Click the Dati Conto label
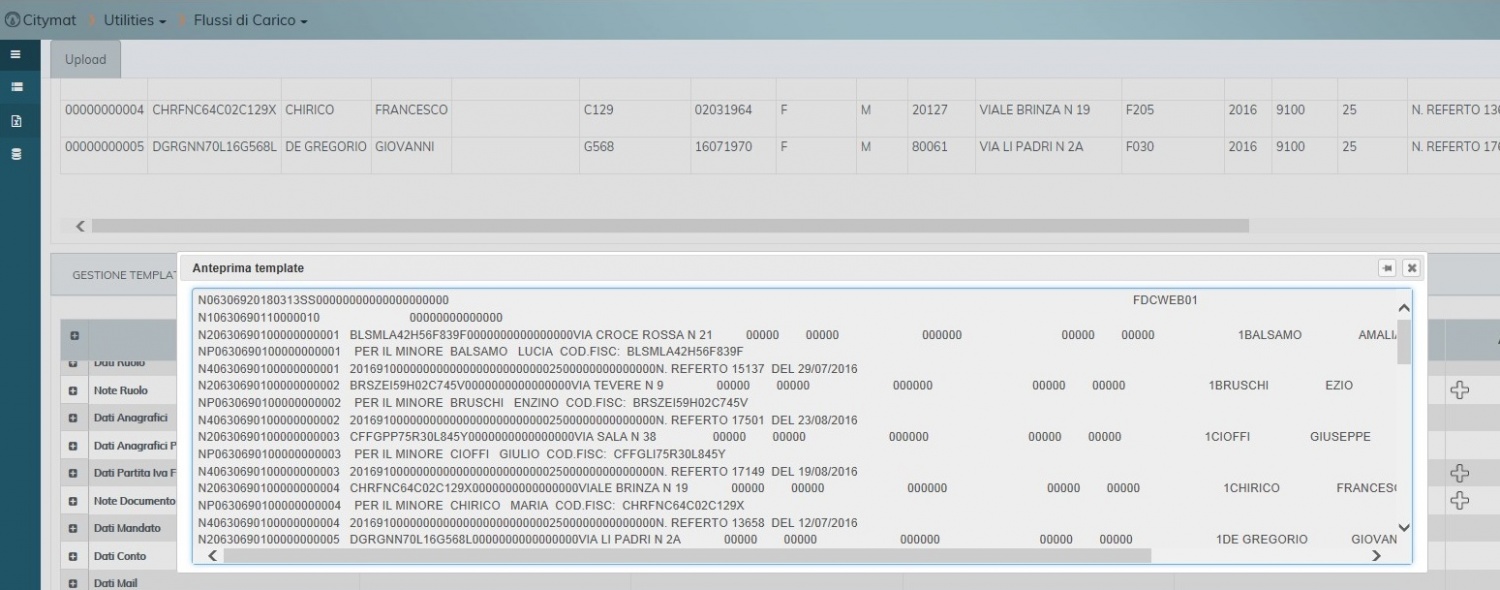This screenshot has width=1500, height=590. tap(120, 556)
